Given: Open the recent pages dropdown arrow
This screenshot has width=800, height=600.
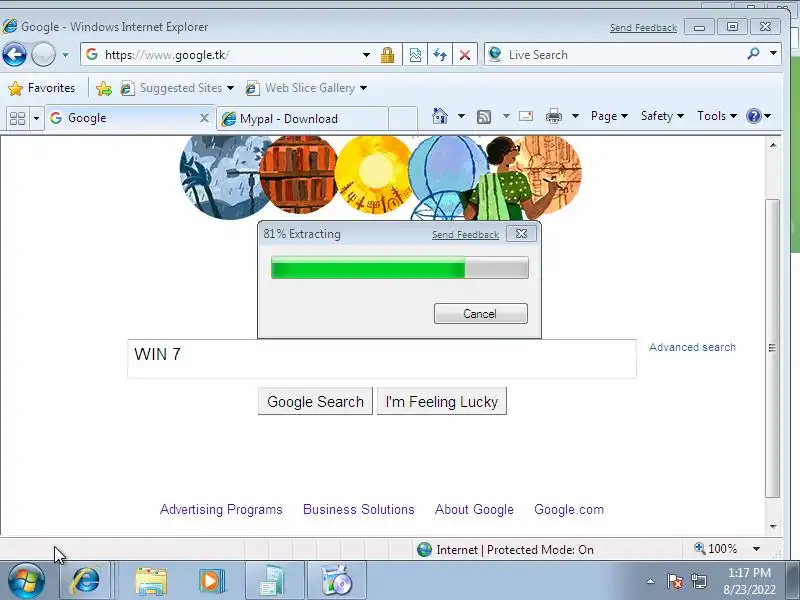Looking at the screenshot, I should 65,55.
